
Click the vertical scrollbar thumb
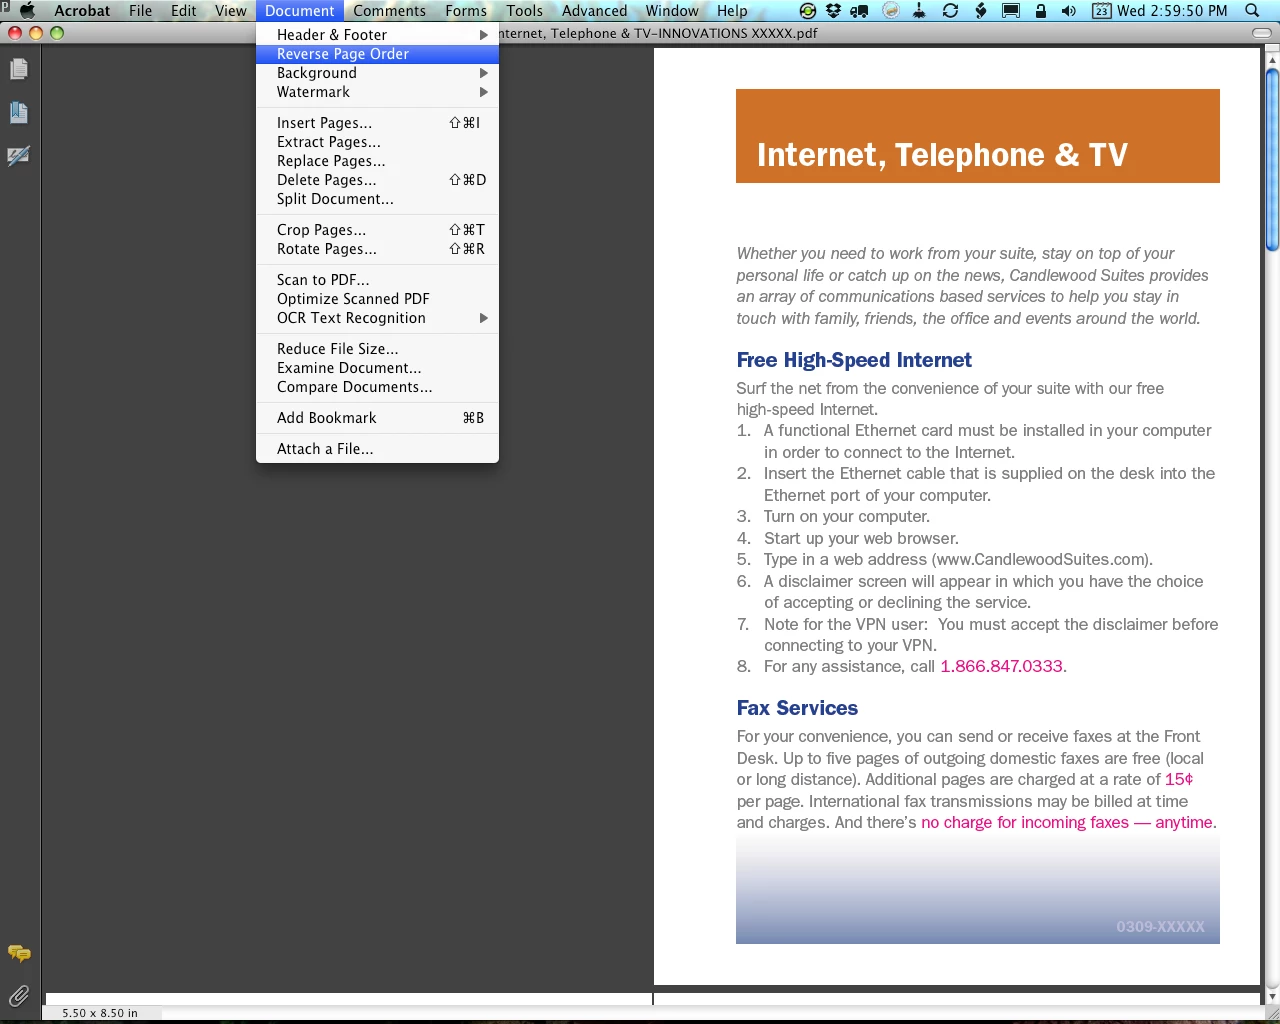tap(1272, 160)
